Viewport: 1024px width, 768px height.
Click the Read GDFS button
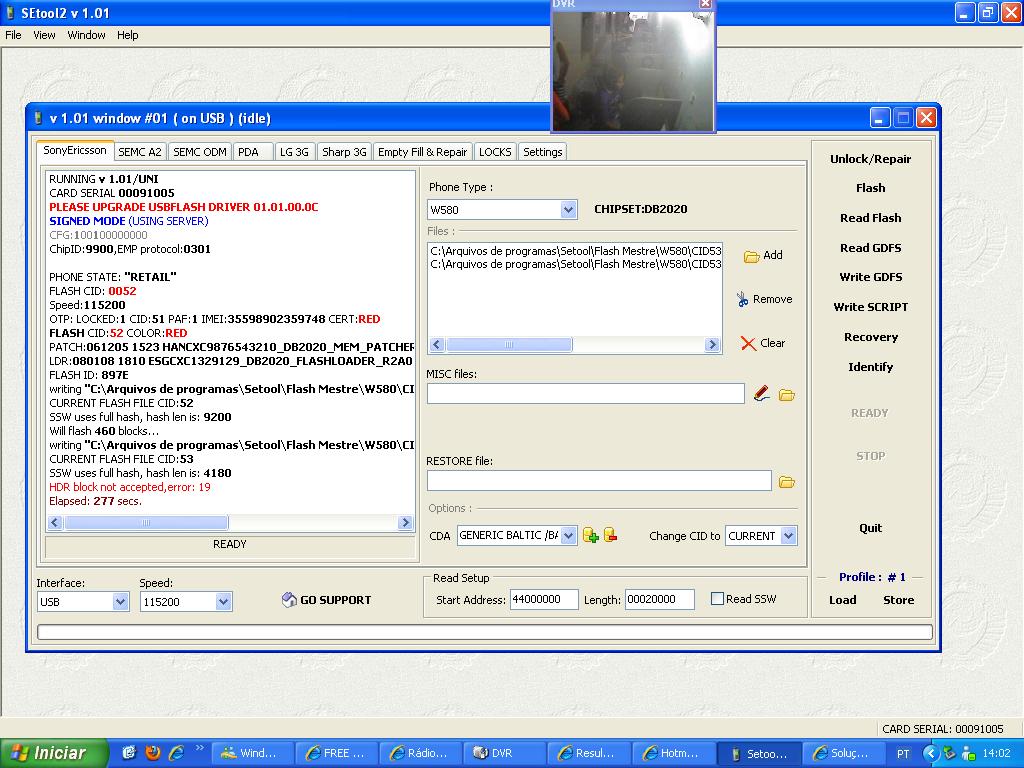tap(870, 248)
